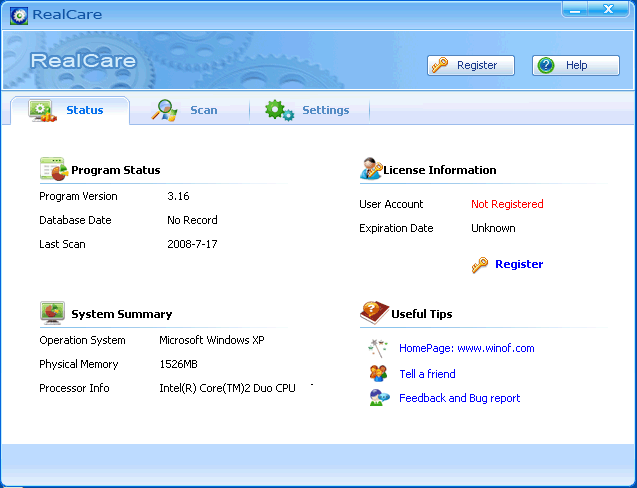Click the RealCare title bar app icon
Image resolution: width=637 pixels, height=488 pixels.
pyautogui.click(x=19, y=15)
